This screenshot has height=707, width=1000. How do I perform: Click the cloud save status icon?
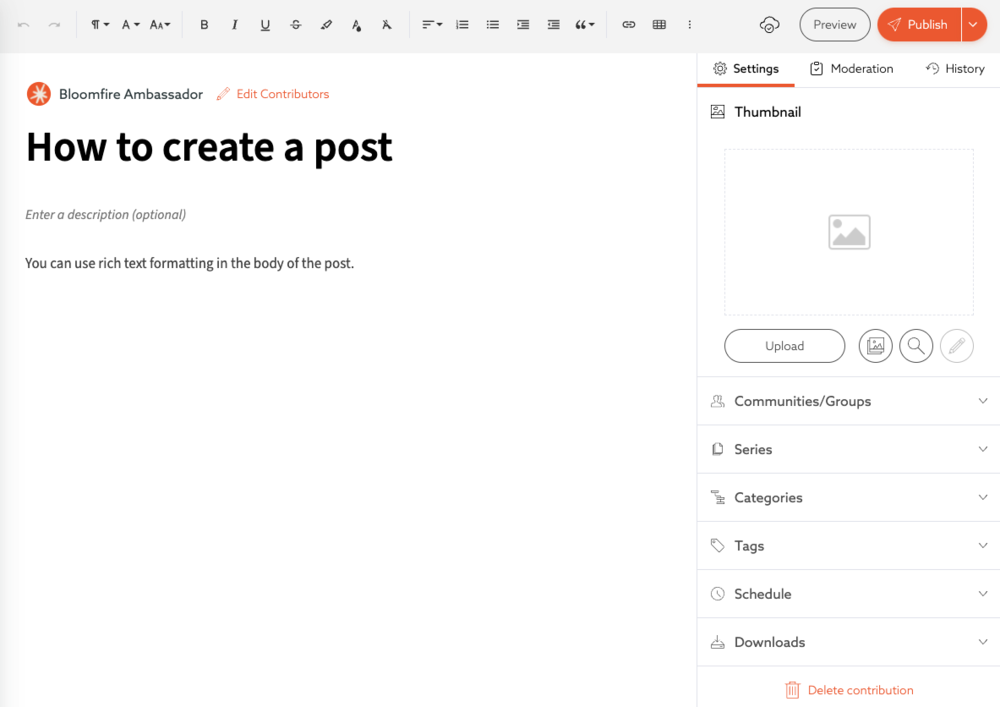point(770,25)
